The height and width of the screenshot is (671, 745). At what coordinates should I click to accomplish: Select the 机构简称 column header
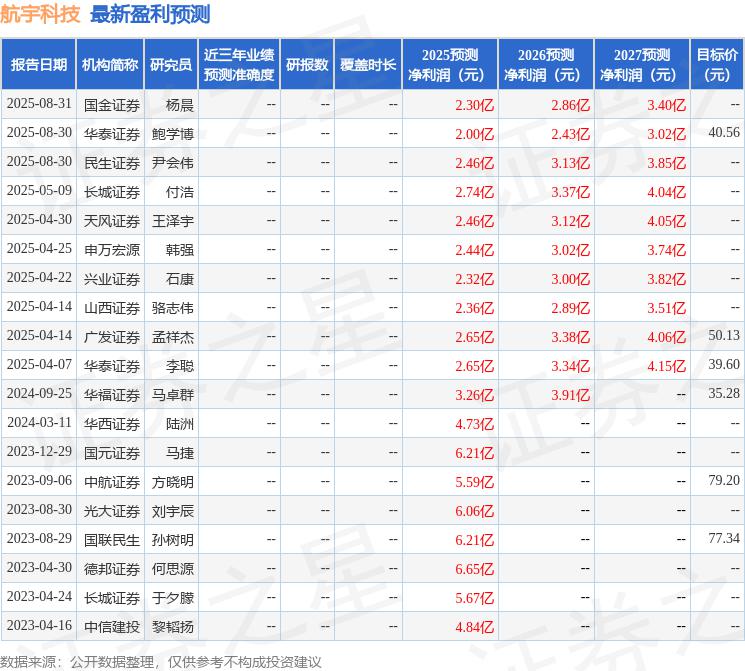(110, 65)
